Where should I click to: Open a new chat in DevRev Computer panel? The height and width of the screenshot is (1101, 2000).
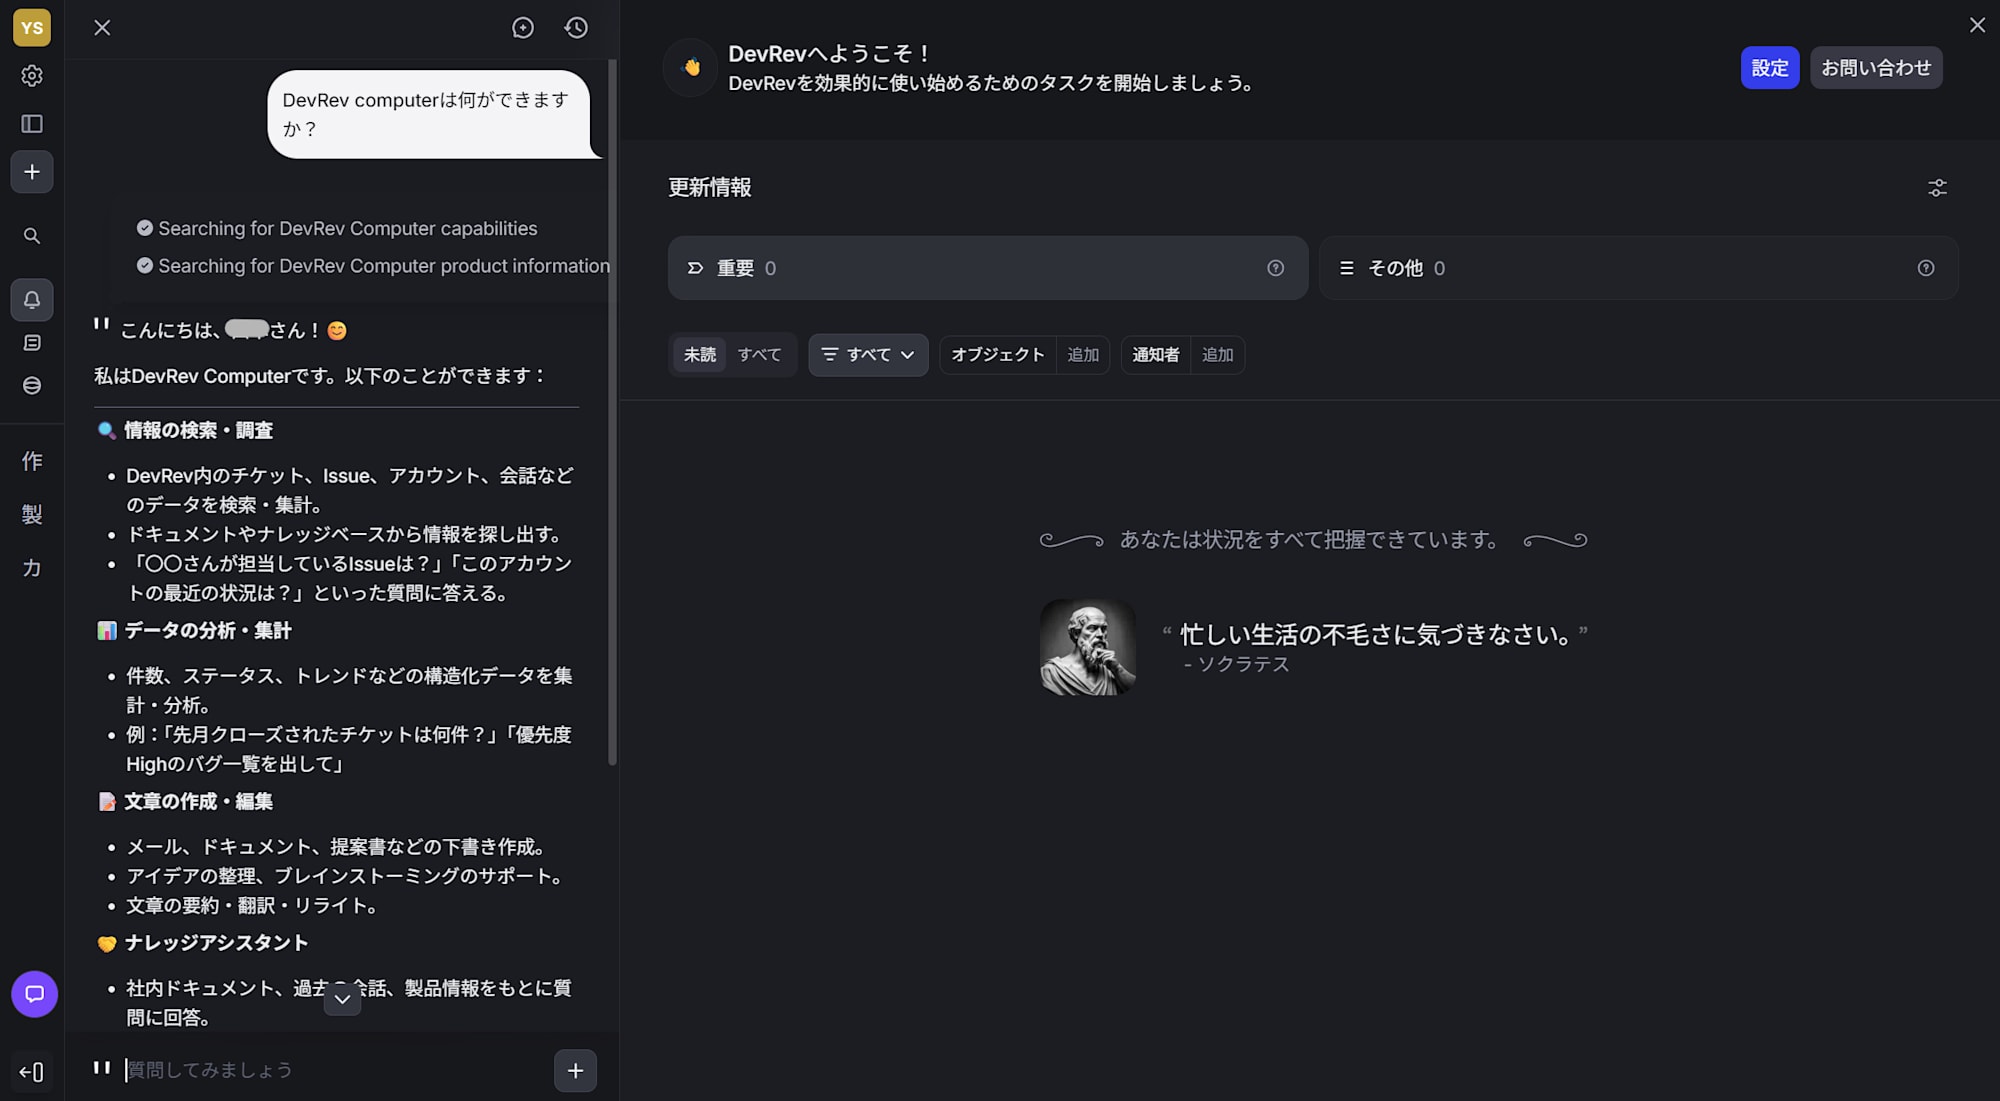tap(523, 27)
